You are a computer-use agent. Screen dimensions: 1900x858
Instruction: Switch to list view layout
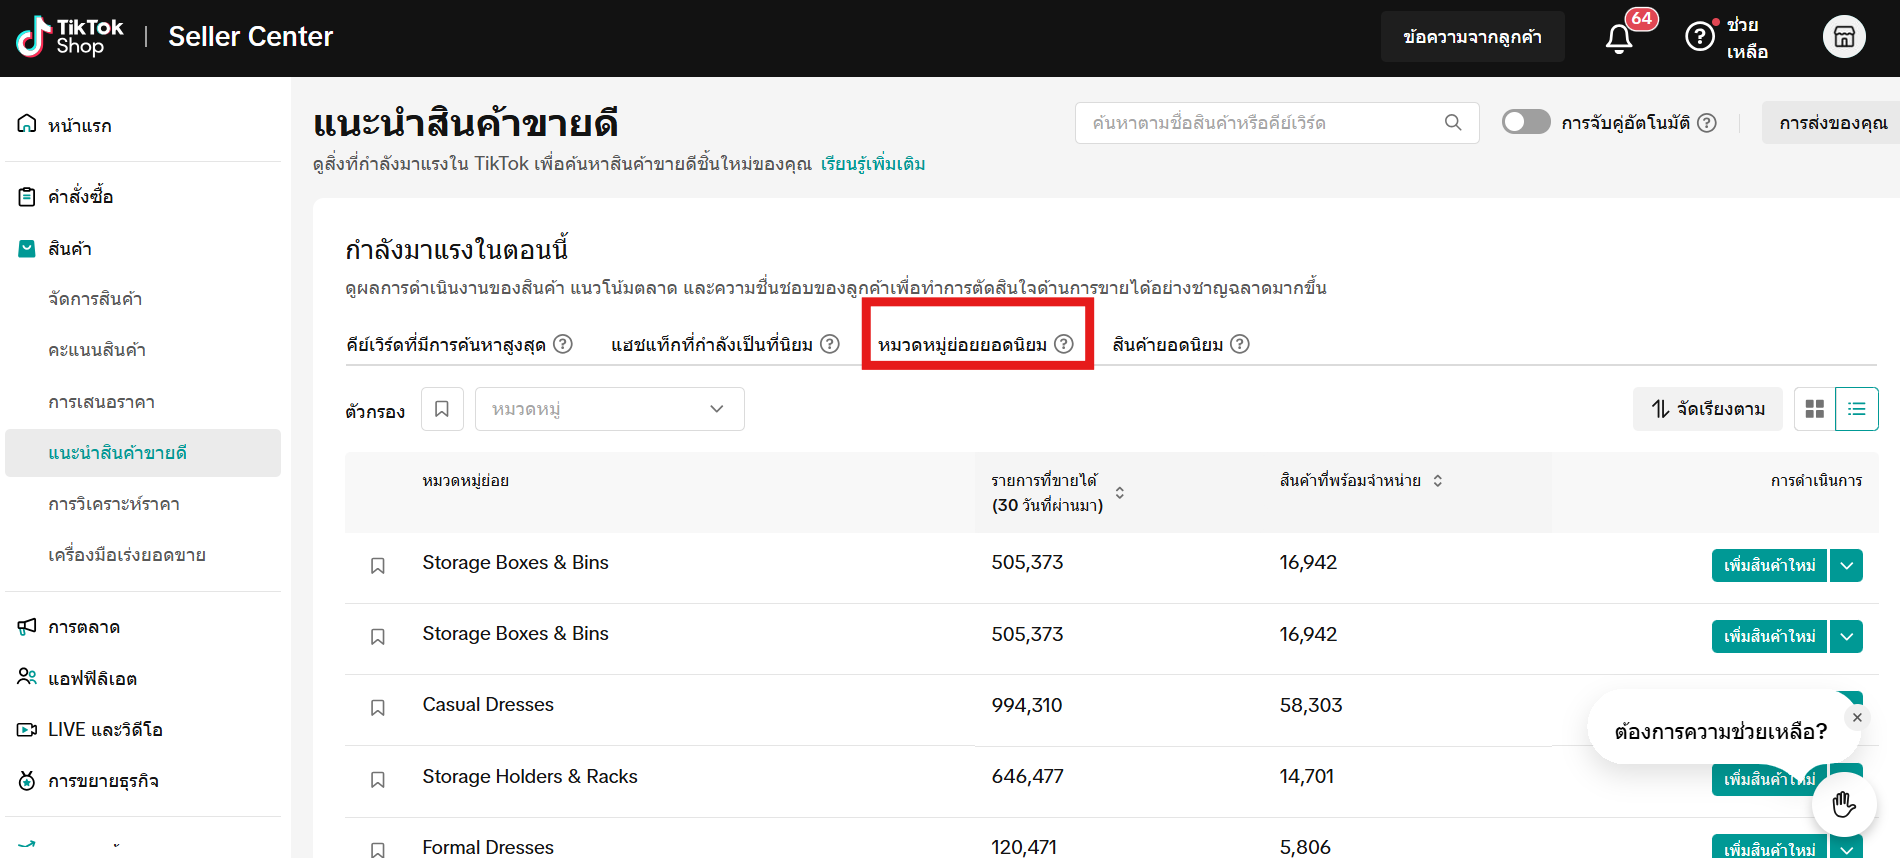1856,409
